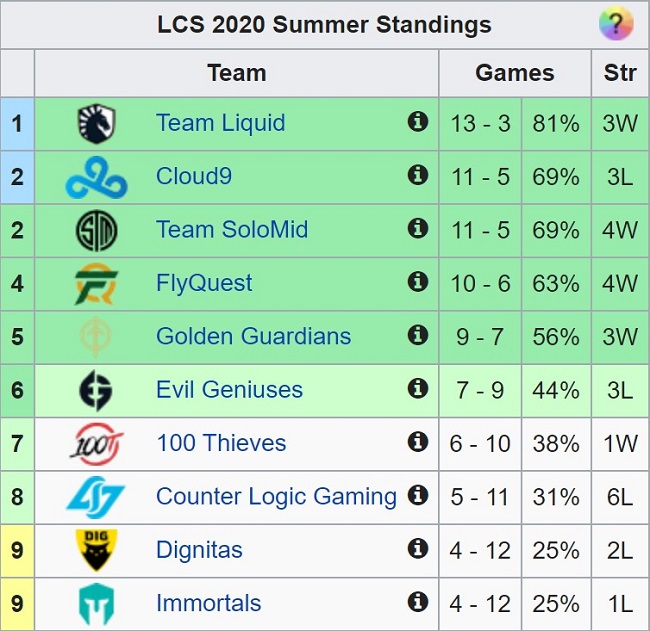Click the 100 Thieves info icon
Viewport: 650px width, 631px height.
pos(418,442)
